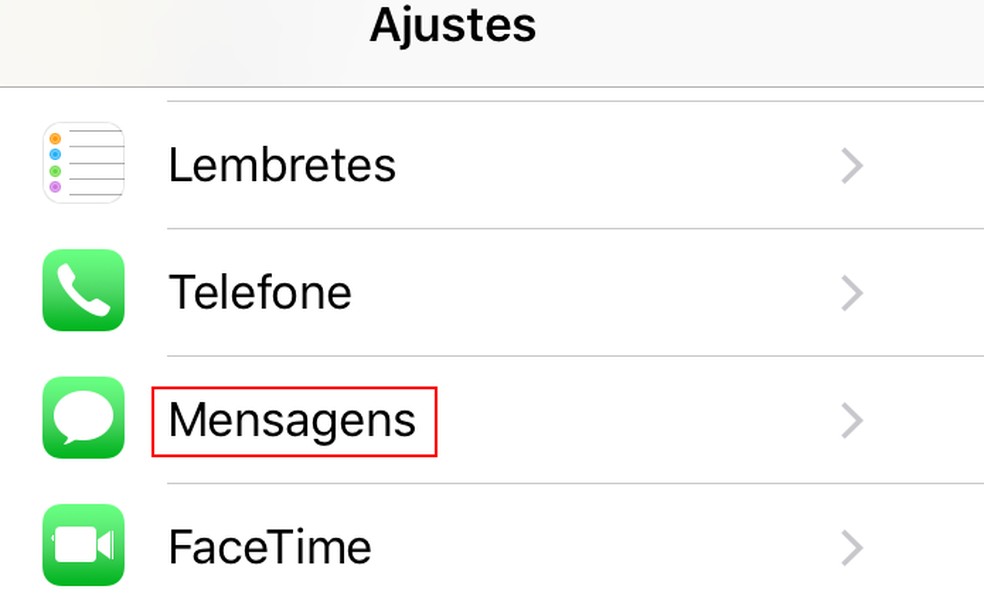Open FaceTime settings via its chevron
Screen dimensions: 984x596
pos(852,547)
